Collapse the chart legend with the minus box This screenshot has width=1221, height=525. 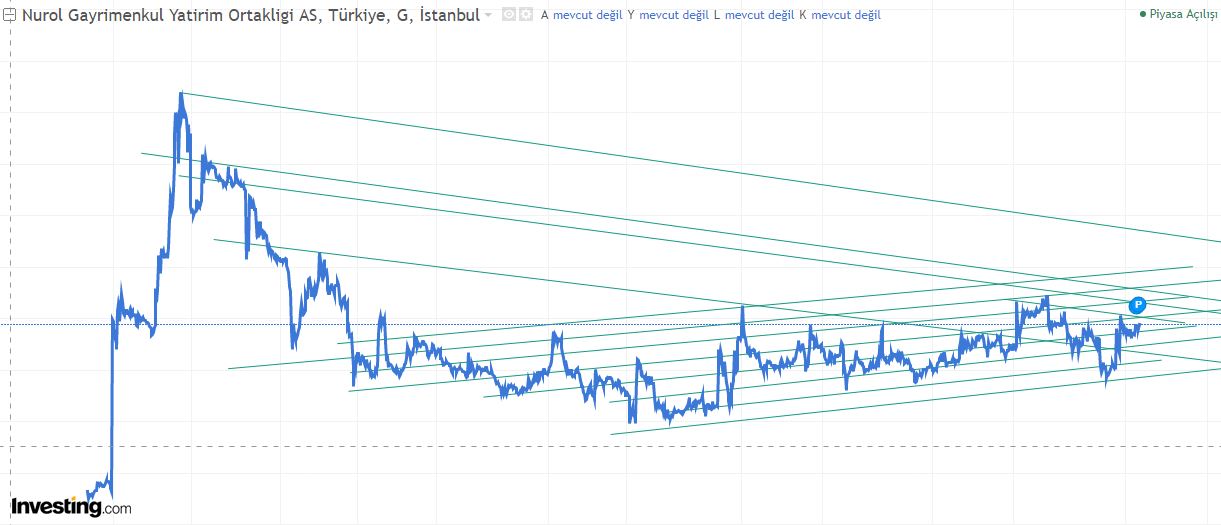(x=9, y=16)
